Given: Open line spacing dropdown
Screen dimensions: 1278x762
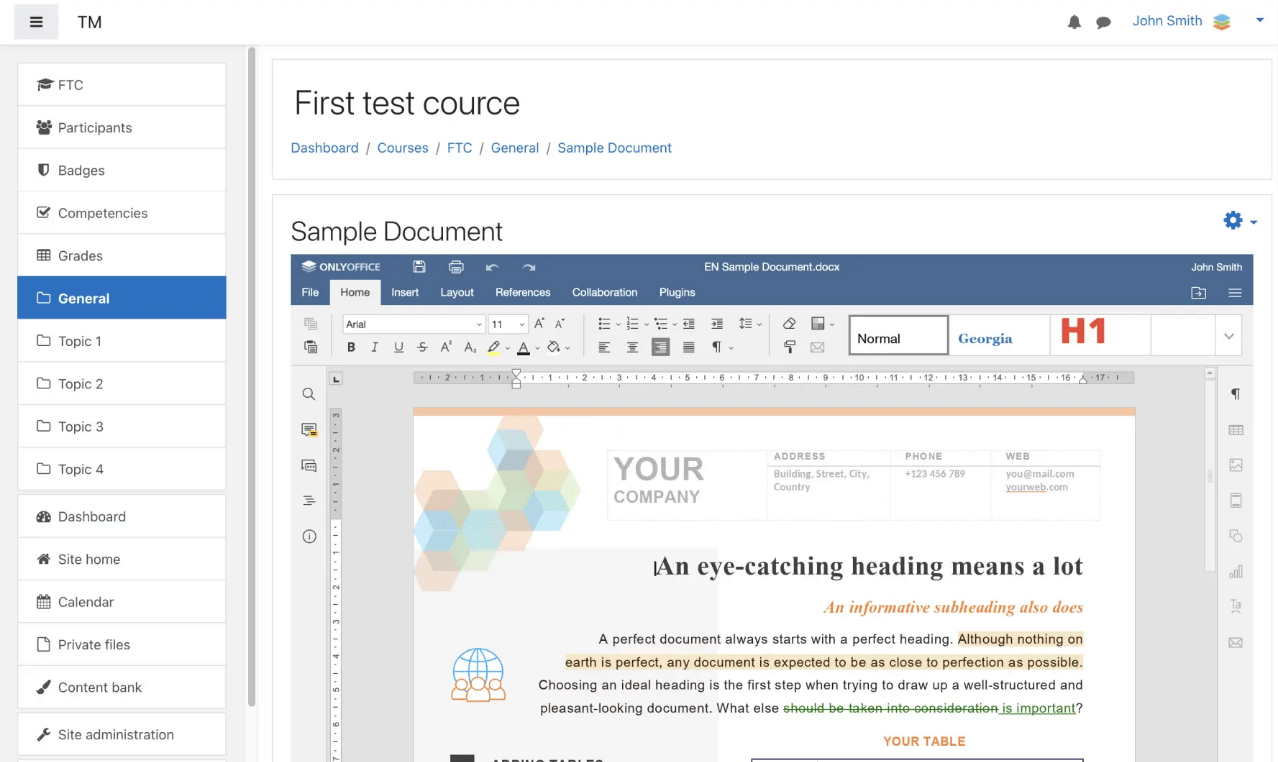Looking at the screenshot, I should 759,324.
